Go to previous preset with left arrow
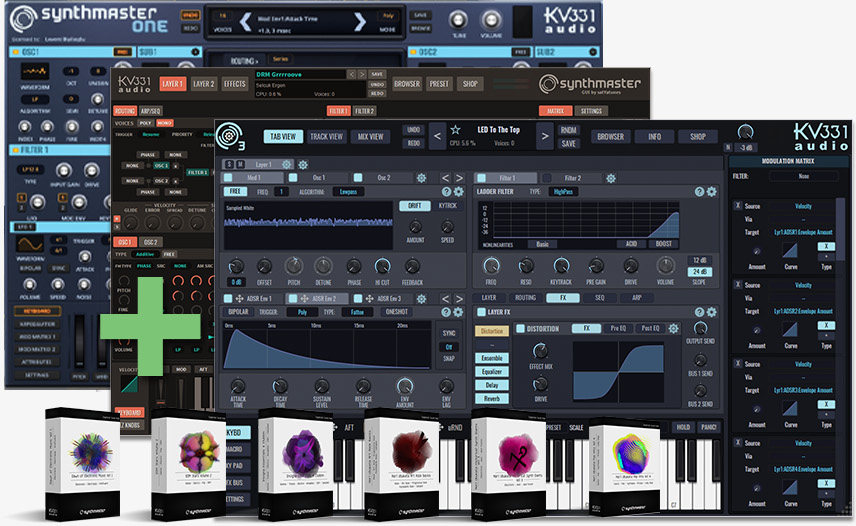This screenshot has width=856, height=526. (x=436, y=136)
